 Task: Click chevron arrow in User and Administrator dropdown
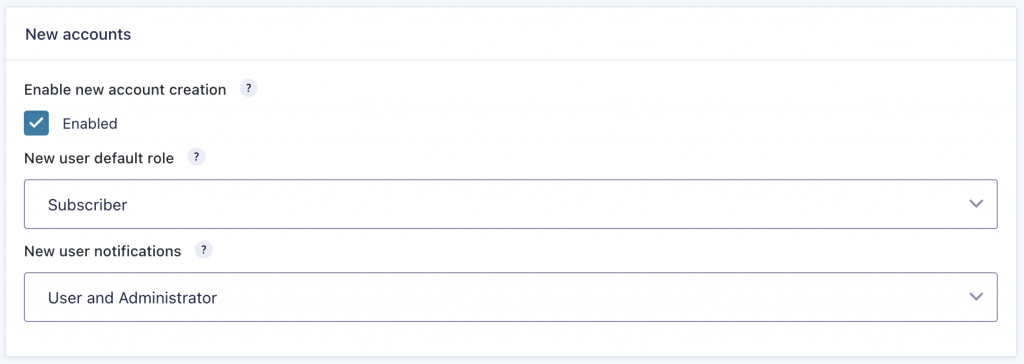click(x=976, y=297)
